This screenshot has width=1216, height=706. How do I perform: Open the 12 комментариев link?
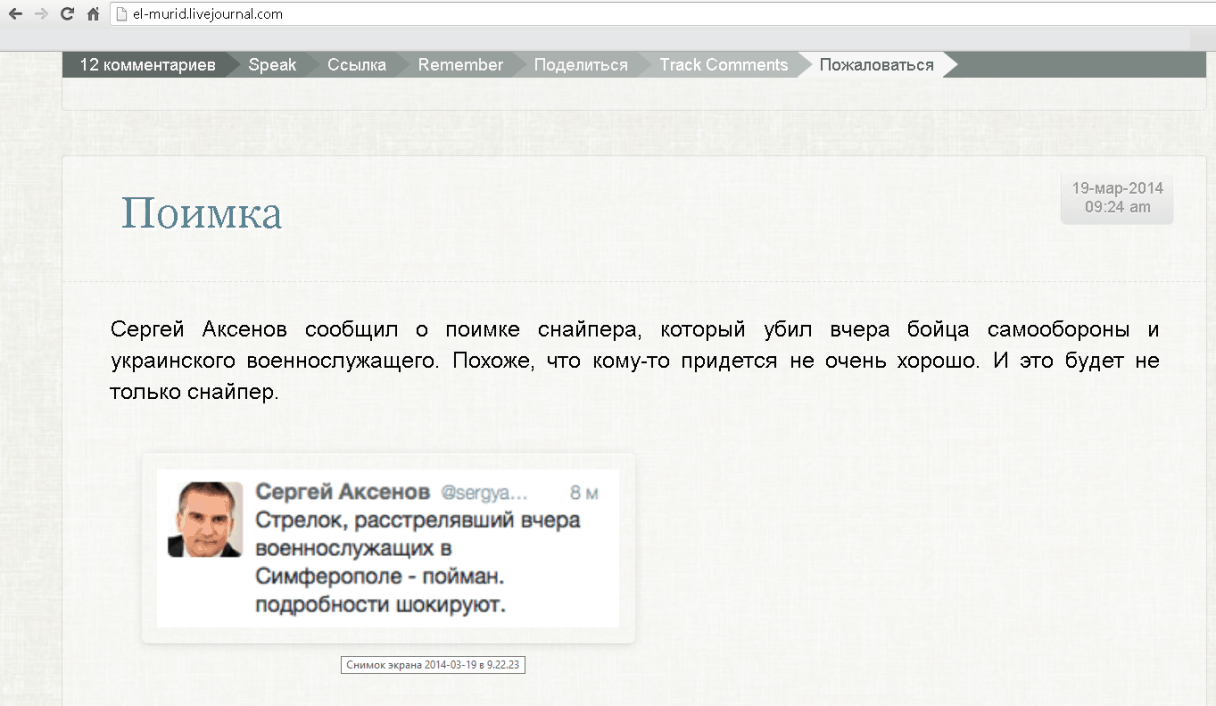pos(147,65)
